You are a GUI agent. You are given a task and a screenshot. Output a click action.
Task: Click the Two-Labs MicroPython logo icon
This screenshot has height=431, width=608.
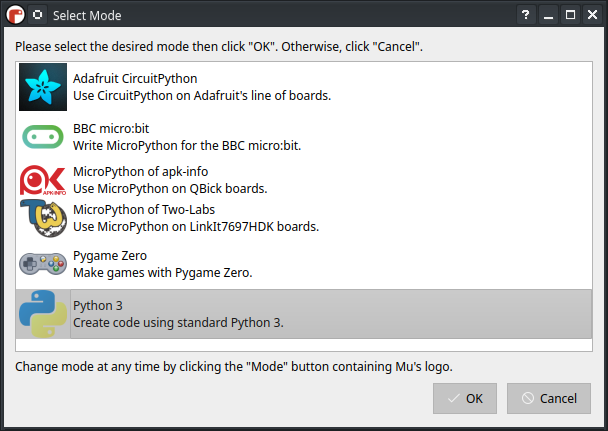(43, 218)
